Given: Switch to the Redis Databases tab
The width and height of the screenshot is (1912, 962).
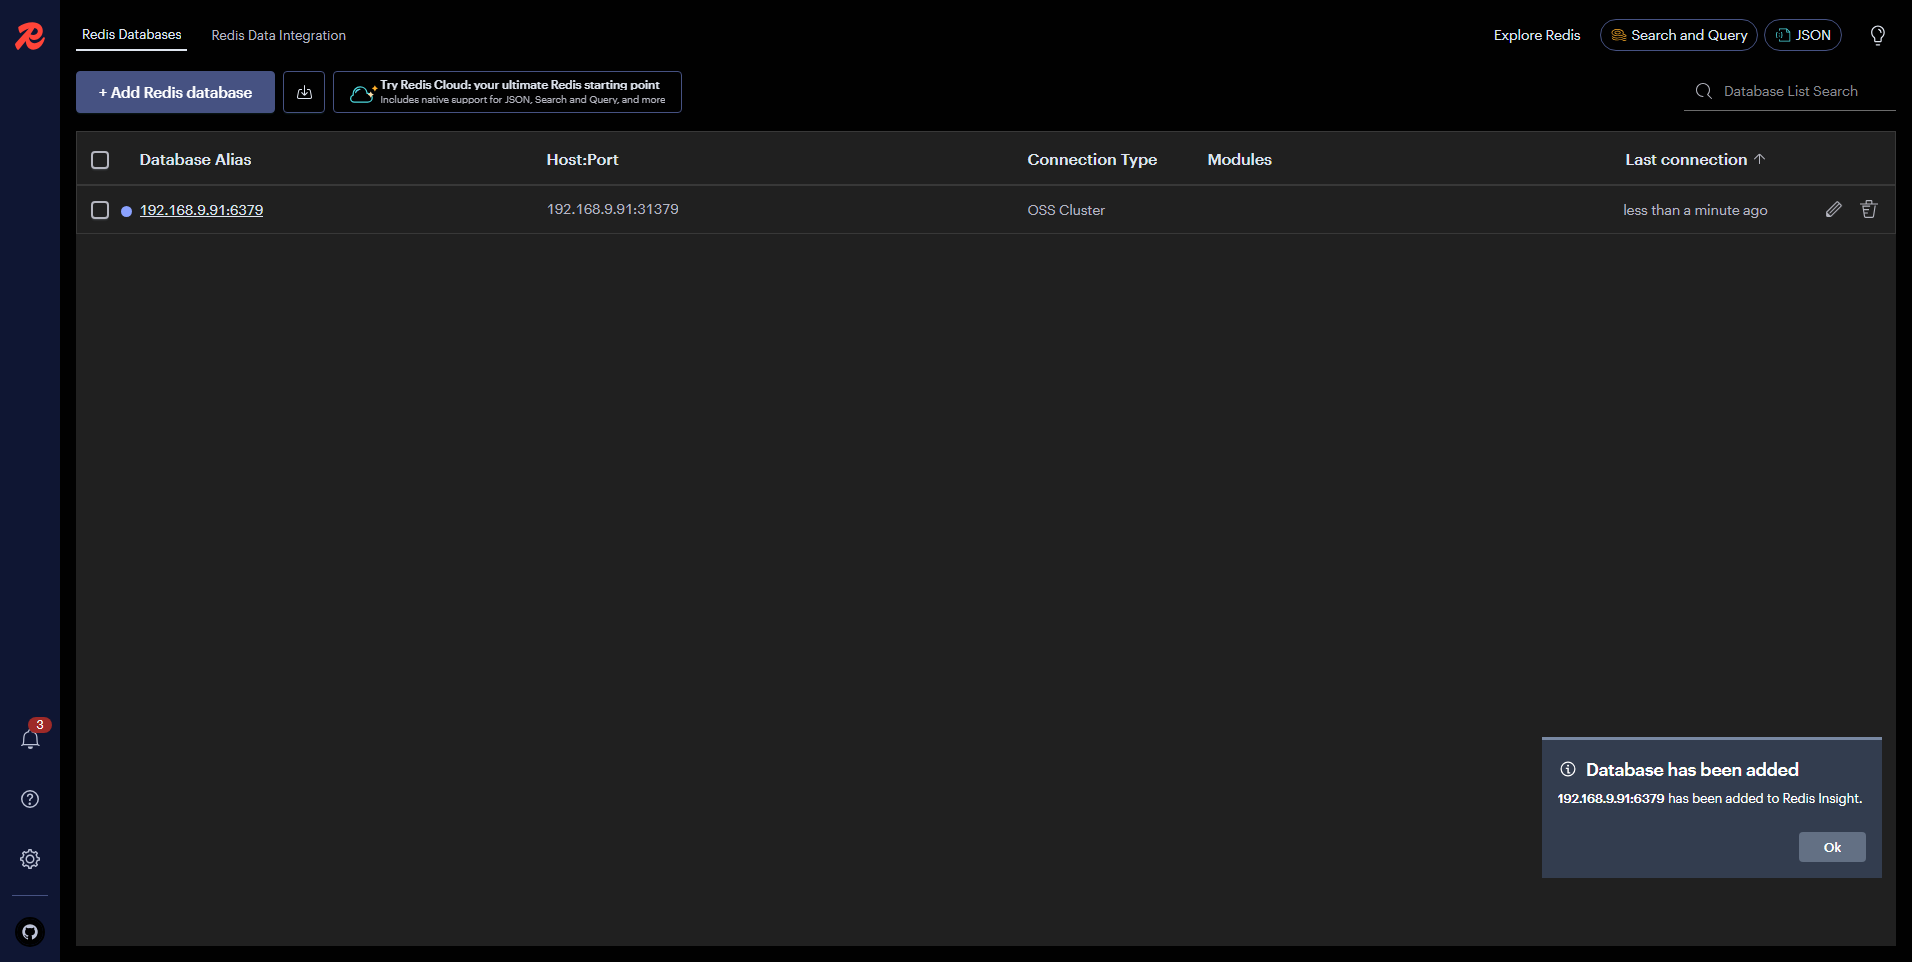Looking at the screenshot, I should (x=132, y=35).
